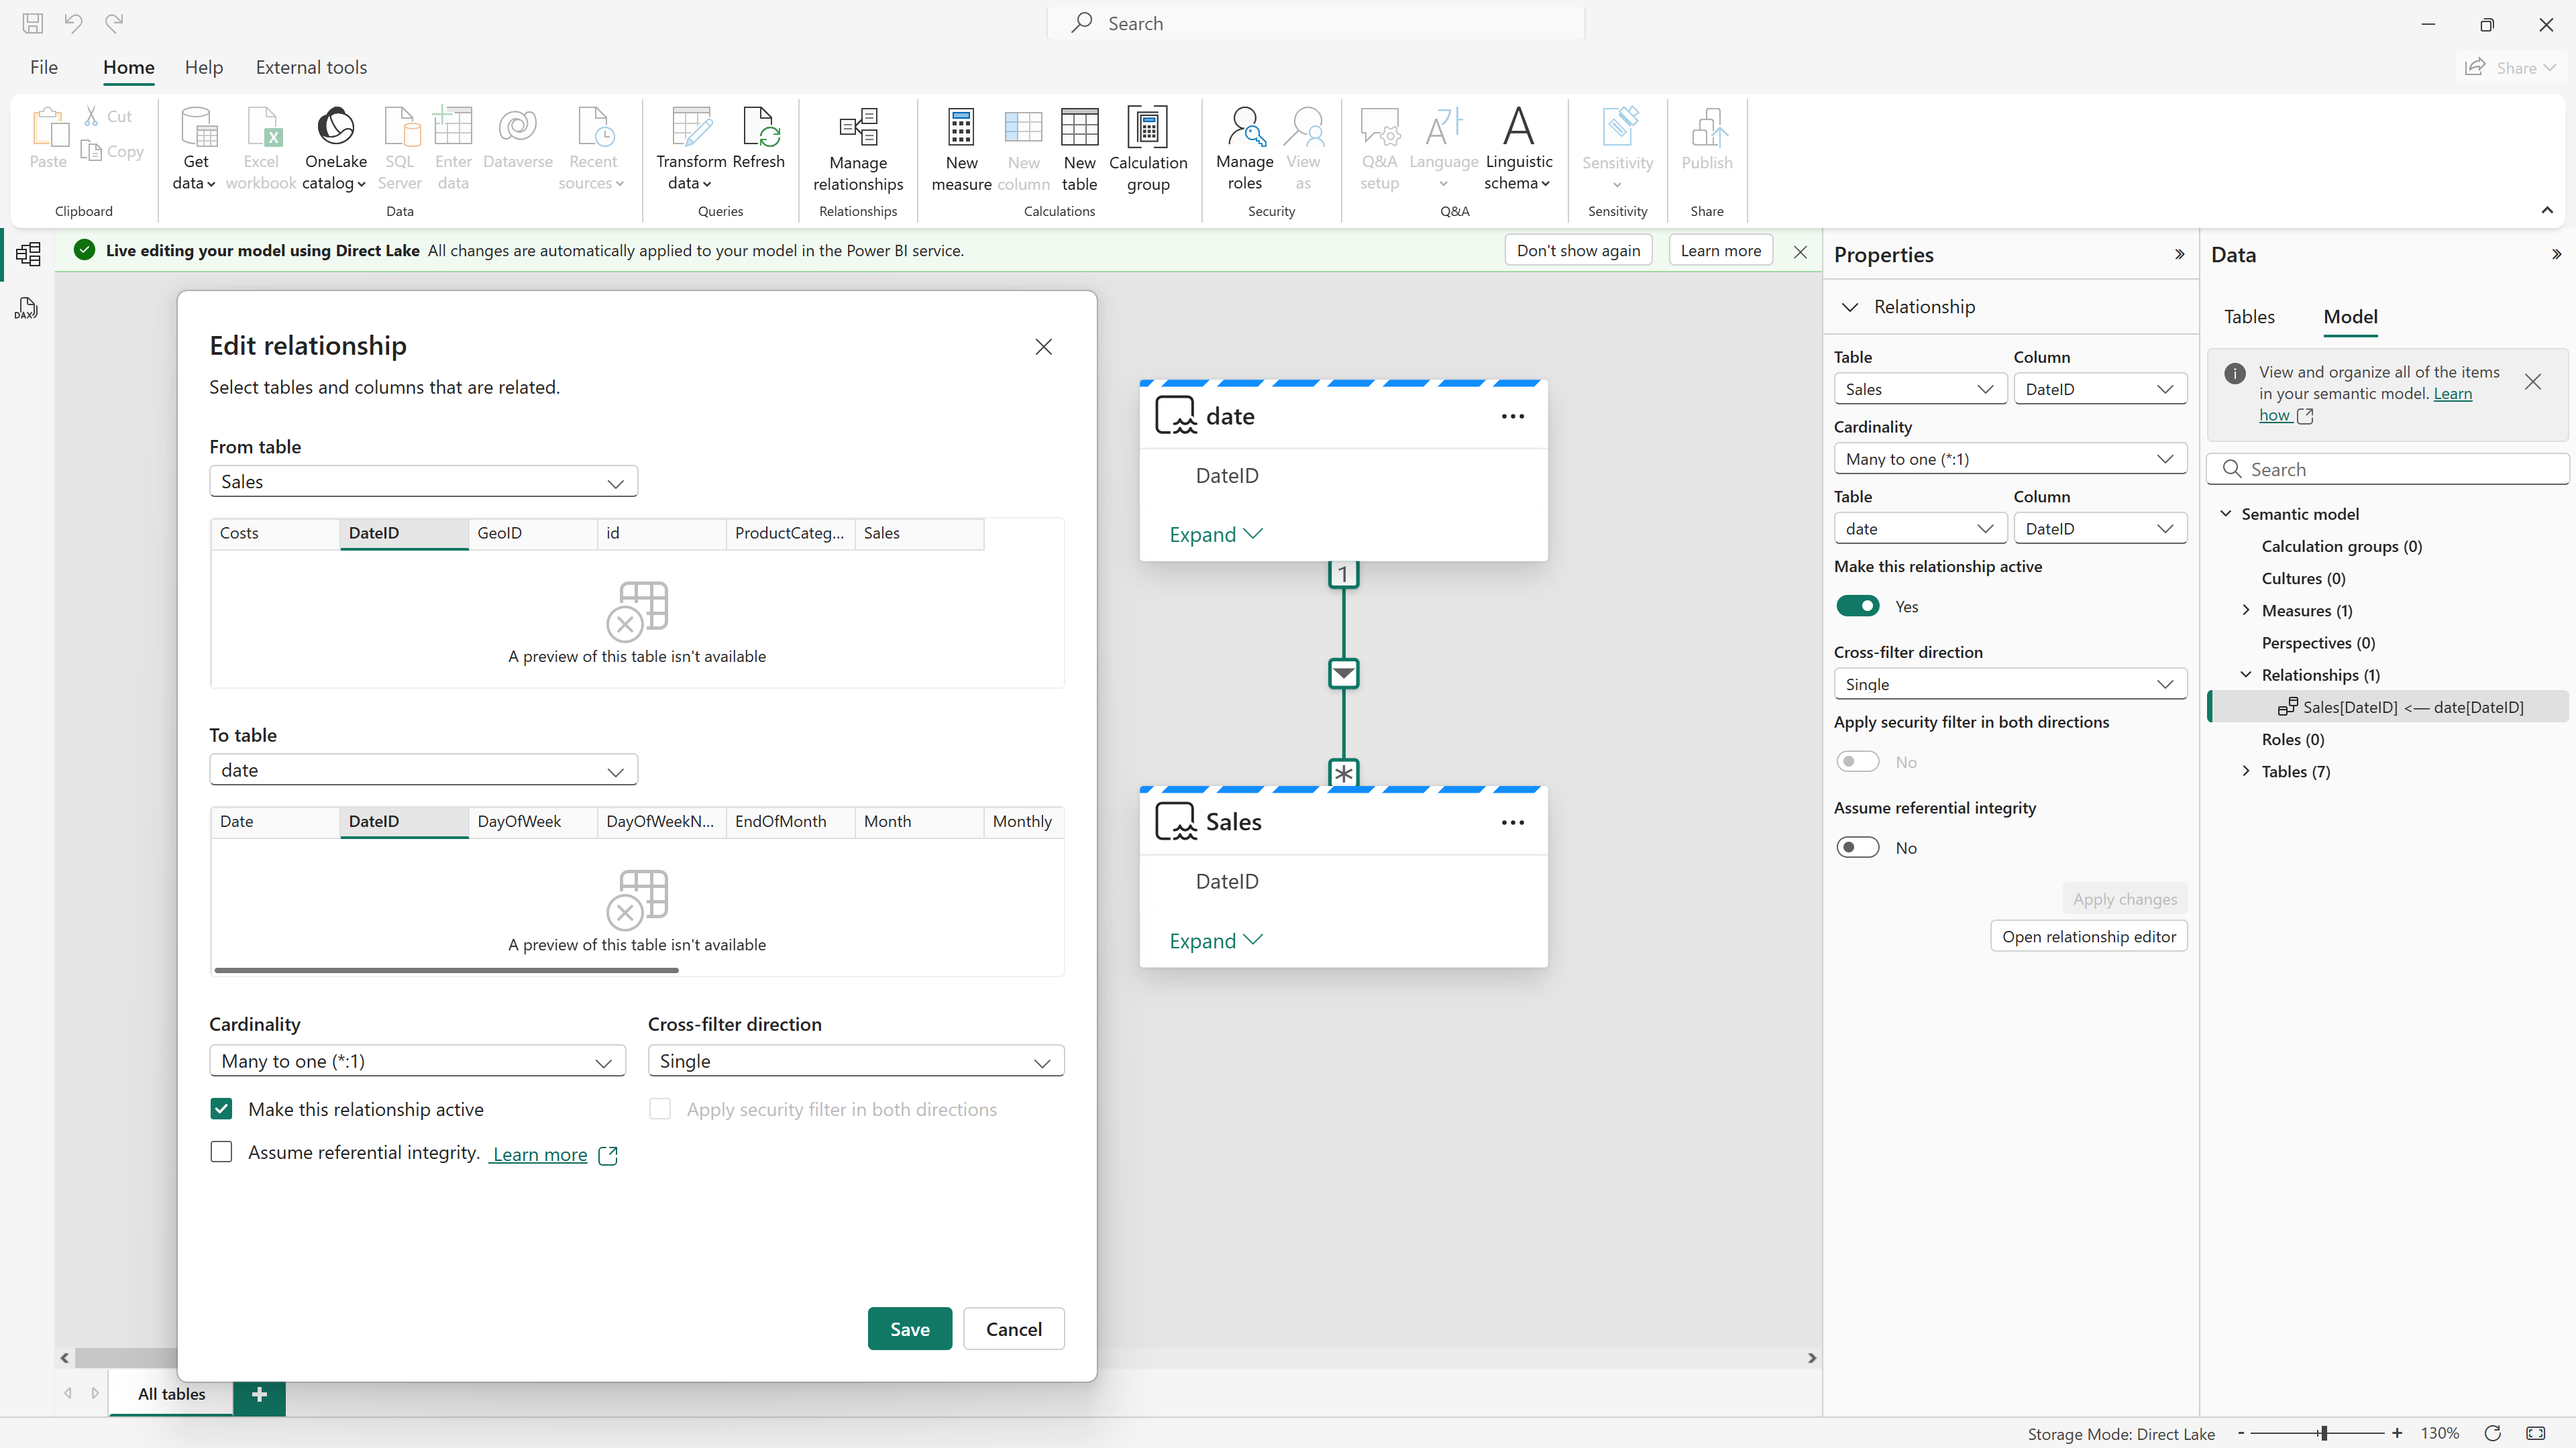The width and height of the screenshot is (2576, 1448).
Task: Select GeoID column in From table
Action: 532,533
